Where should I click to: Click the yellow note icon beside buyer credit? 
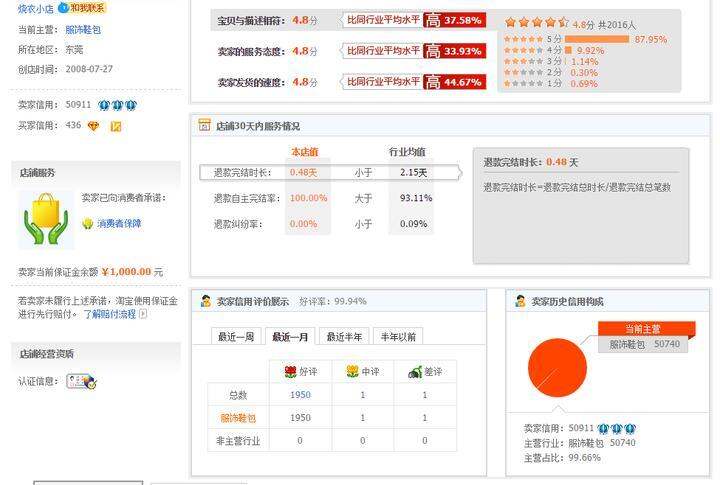pos(116,126)
